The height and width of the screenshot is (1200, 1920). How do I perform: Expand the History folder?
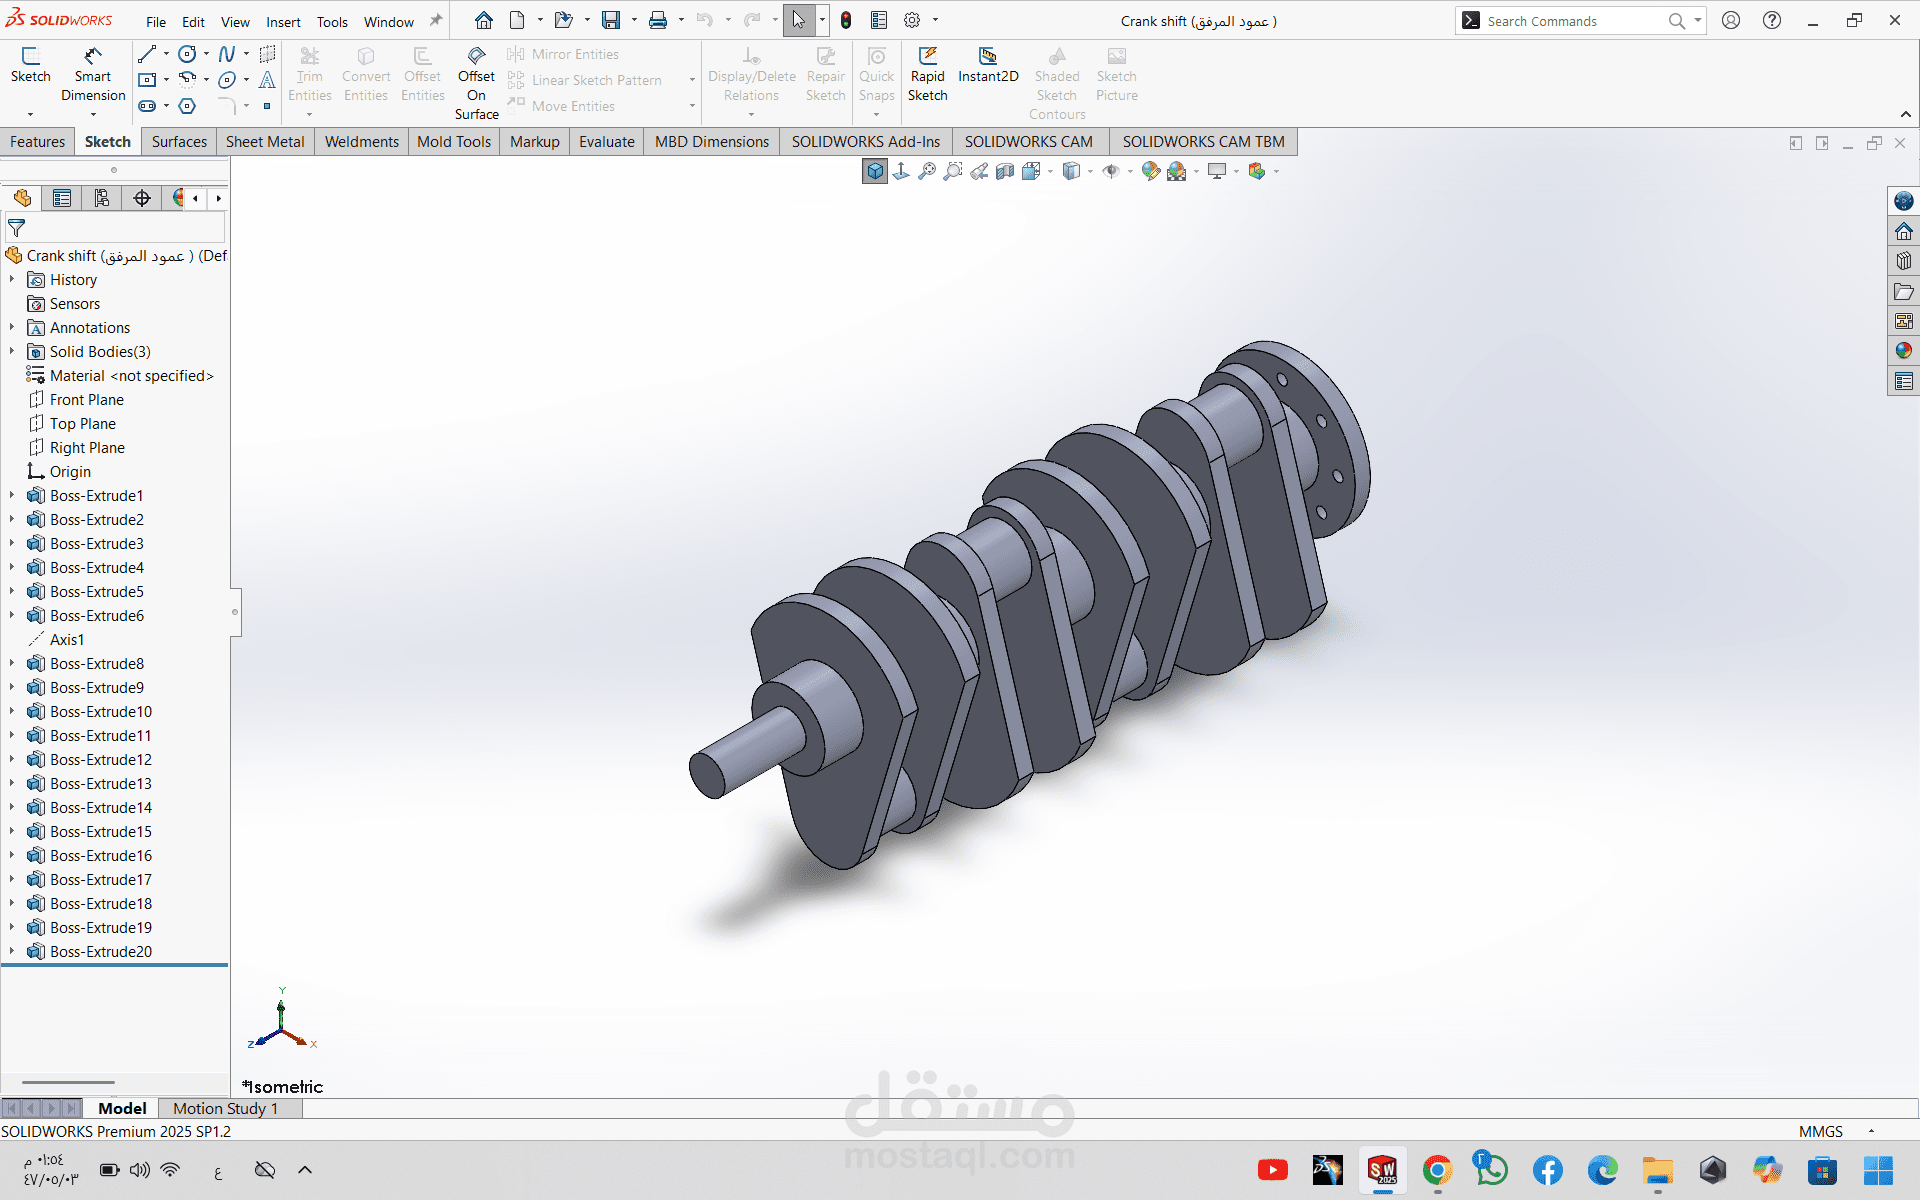[x=12, y=280]
